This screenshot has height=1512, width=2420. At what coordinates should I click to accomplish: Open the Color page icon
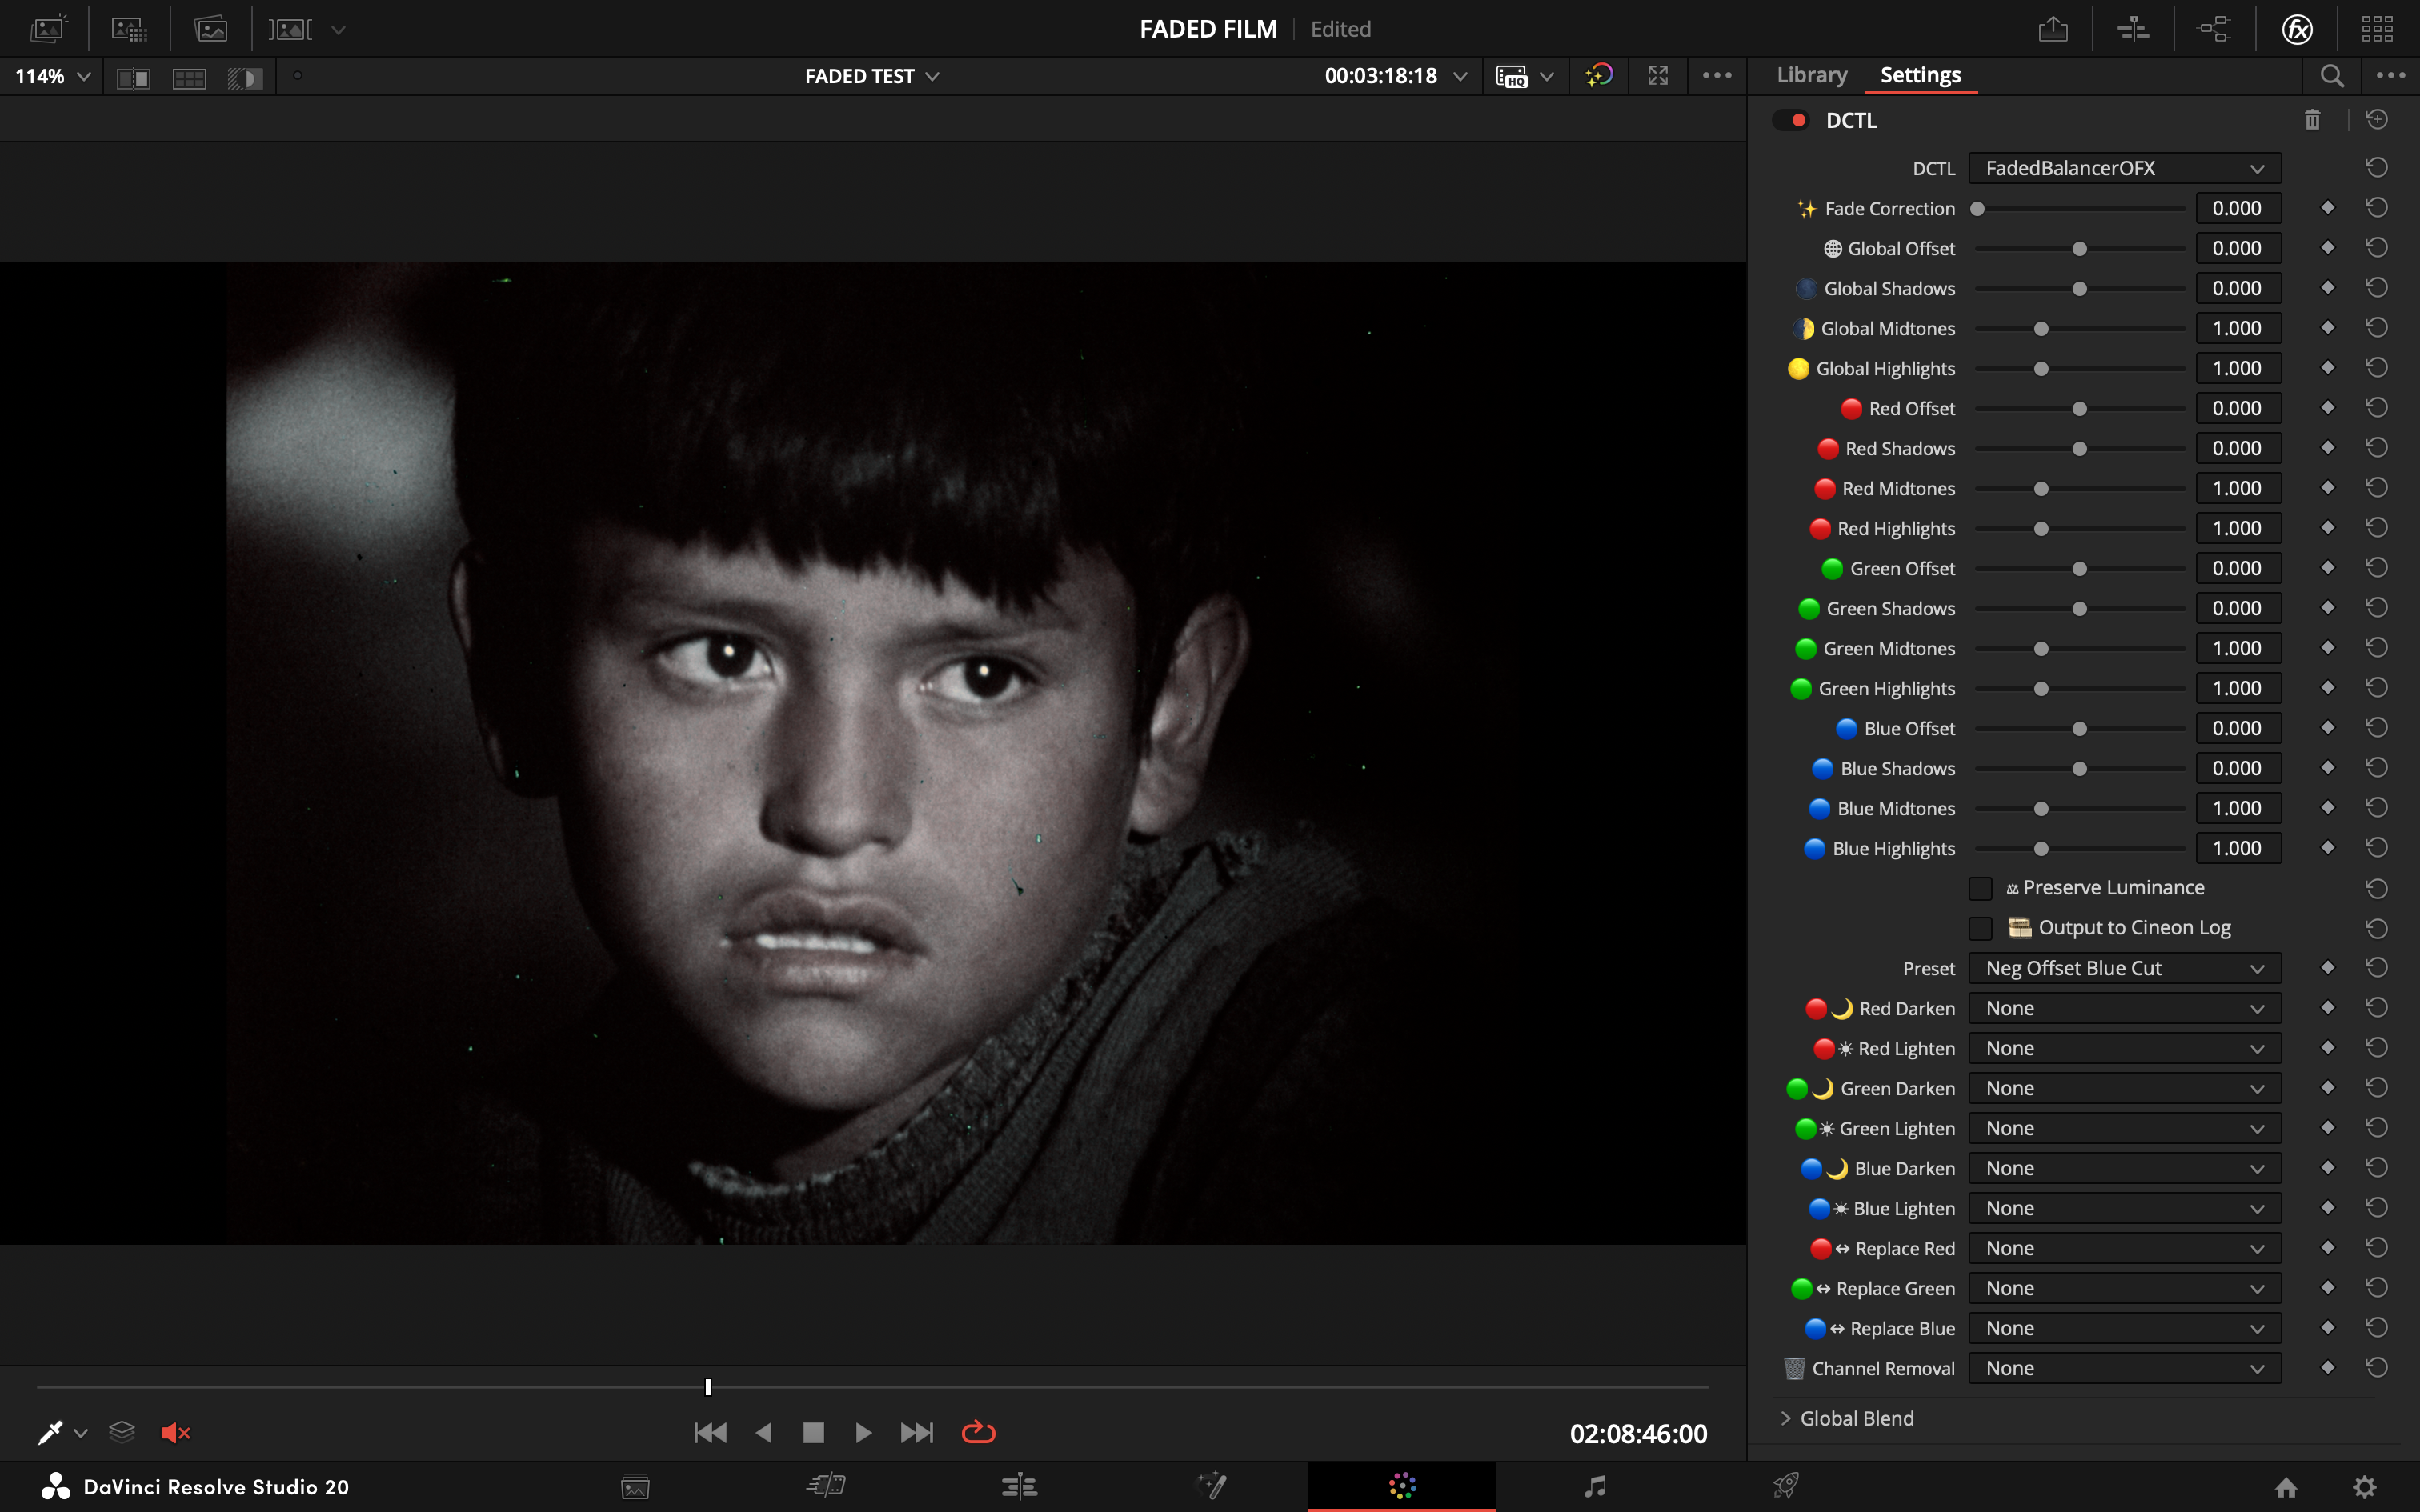[x=1402, y=1486]
